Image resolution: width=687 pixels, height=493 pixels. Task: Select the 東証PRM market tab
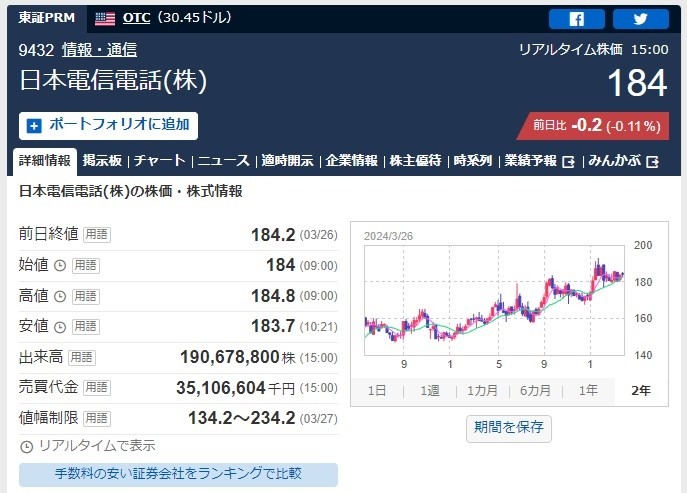(x=47, y=18)
